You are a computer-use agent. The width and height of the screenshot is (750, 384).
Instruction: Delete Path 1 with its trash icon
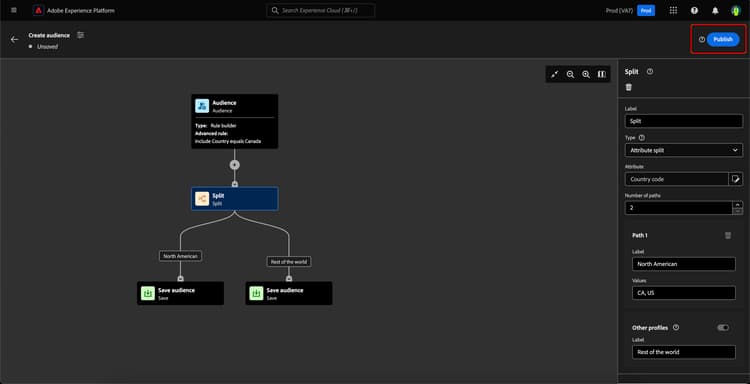pyautogui.click(x=728, y=235)
